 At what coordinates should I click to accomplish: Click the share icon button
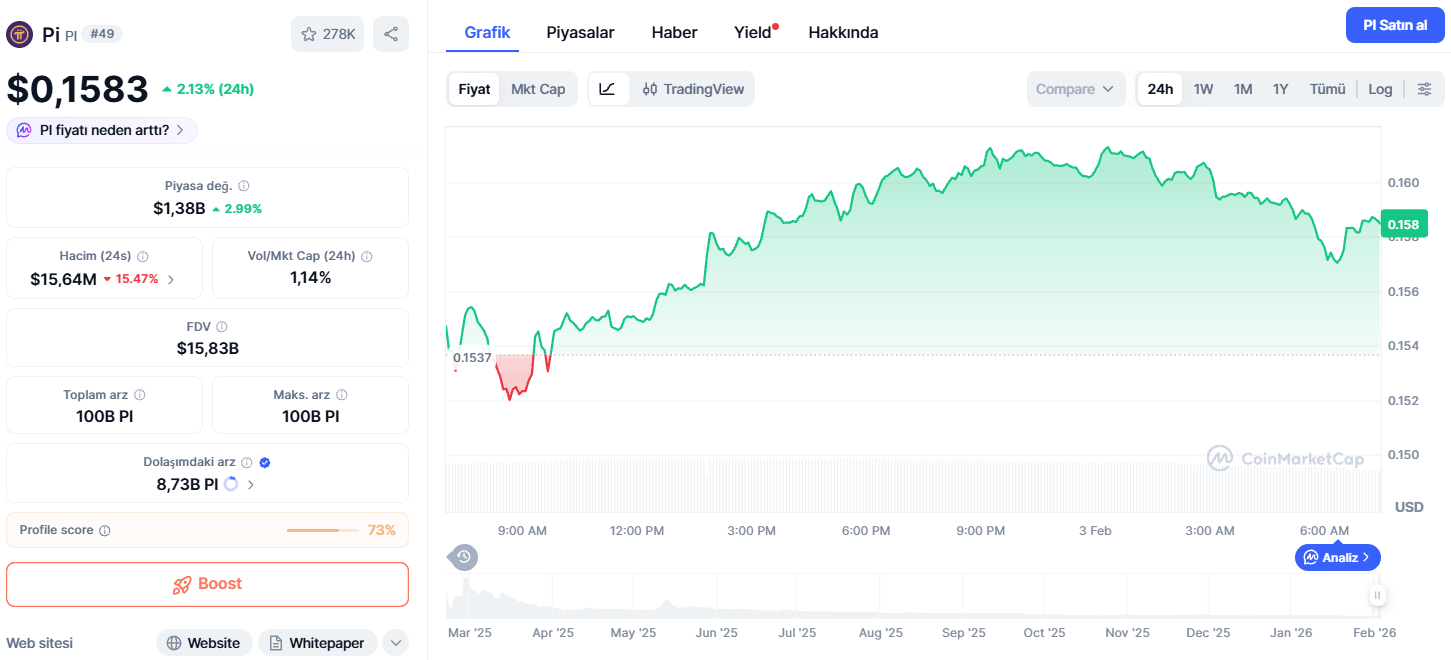391,34
